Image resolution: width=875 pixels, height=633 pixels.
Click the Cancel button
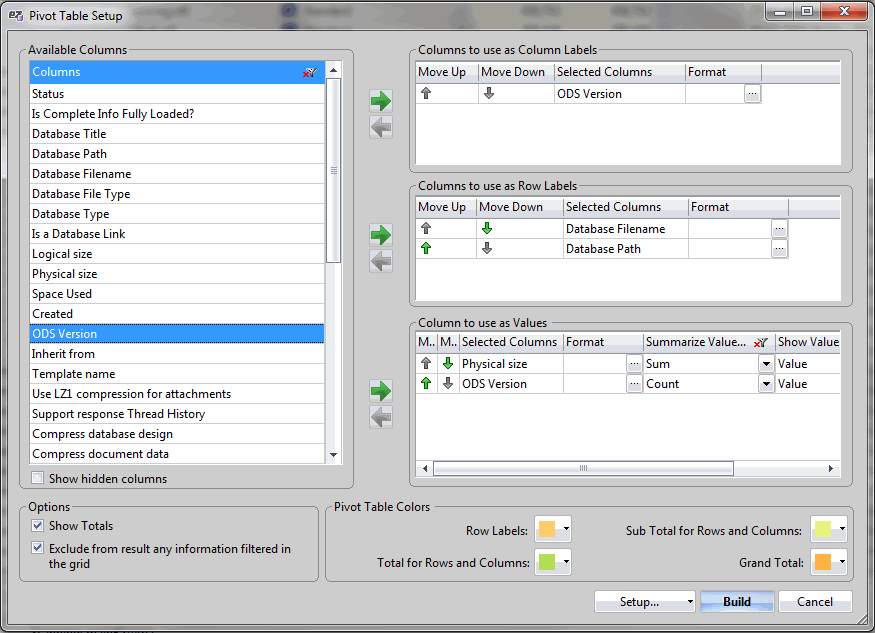click(x=815, y=601)
